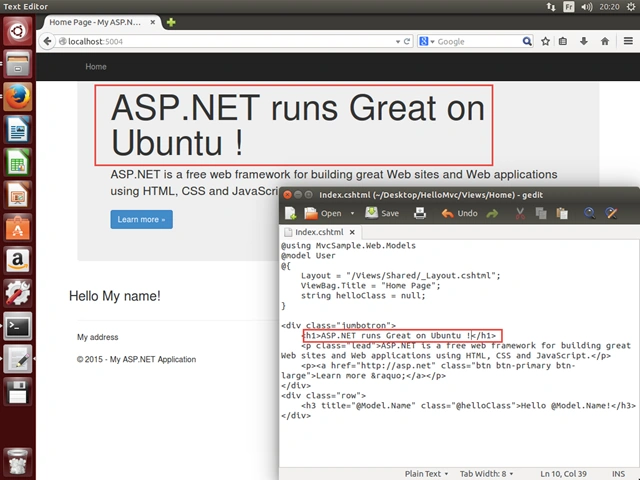Click the Paste clipboard icon

562,213
